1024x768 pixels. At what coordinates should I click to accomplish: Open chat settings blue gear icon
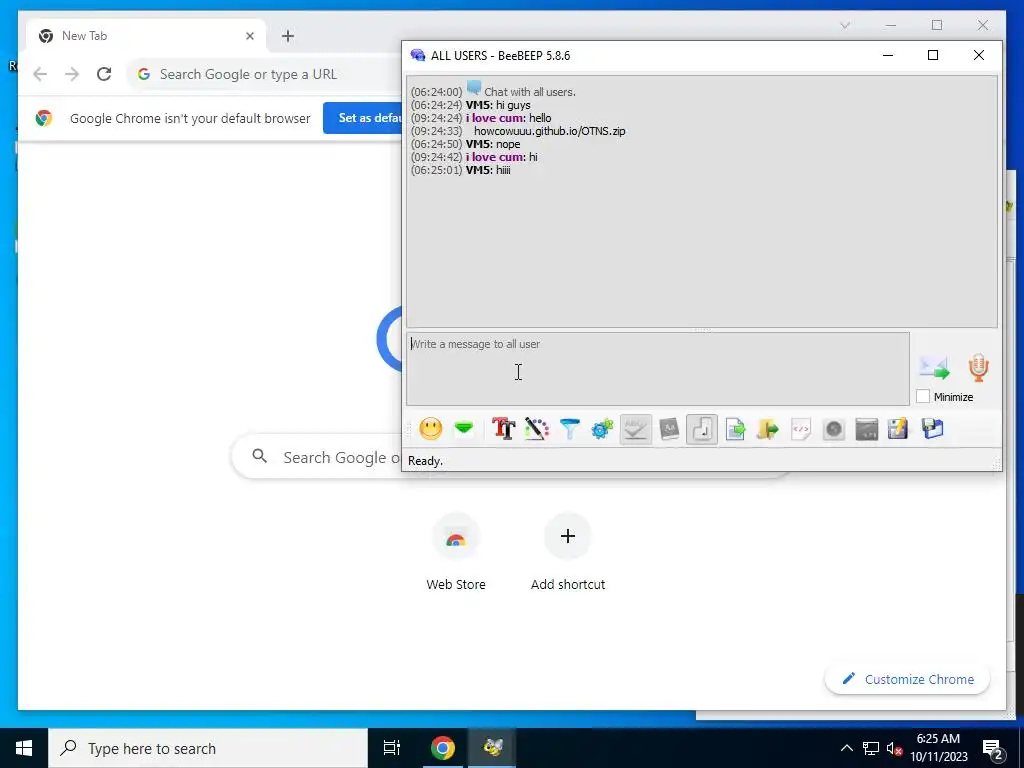pos(602,429)
